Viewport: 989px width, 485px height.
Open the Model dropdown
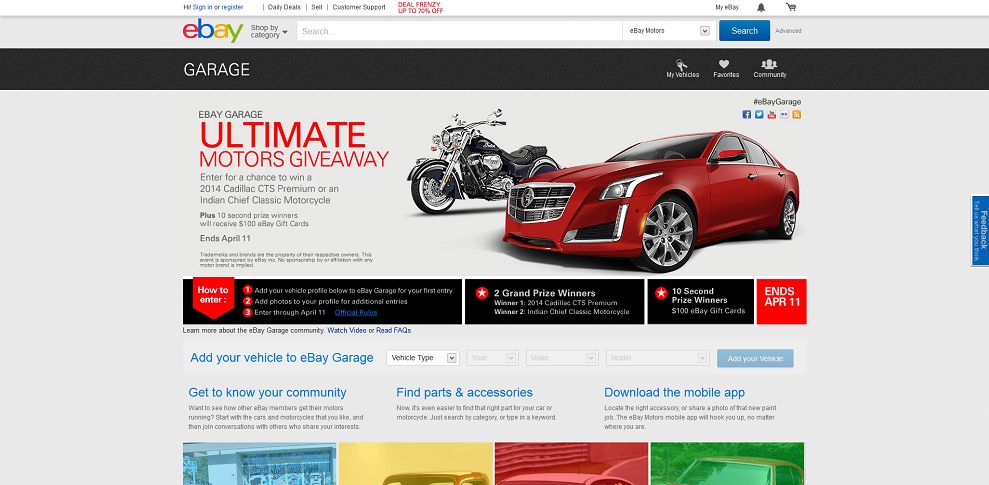coord(658,358)
